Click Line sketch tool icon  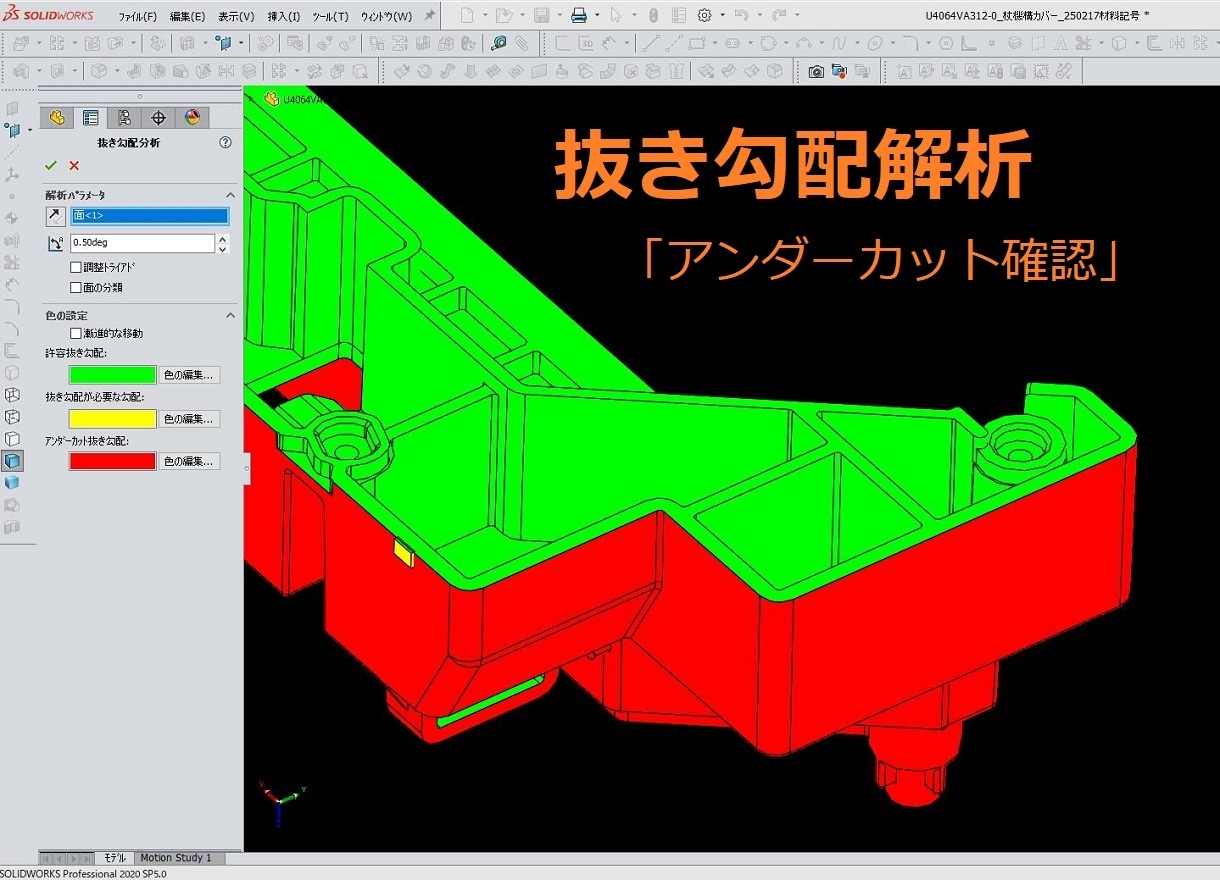(x=651, y=44)
